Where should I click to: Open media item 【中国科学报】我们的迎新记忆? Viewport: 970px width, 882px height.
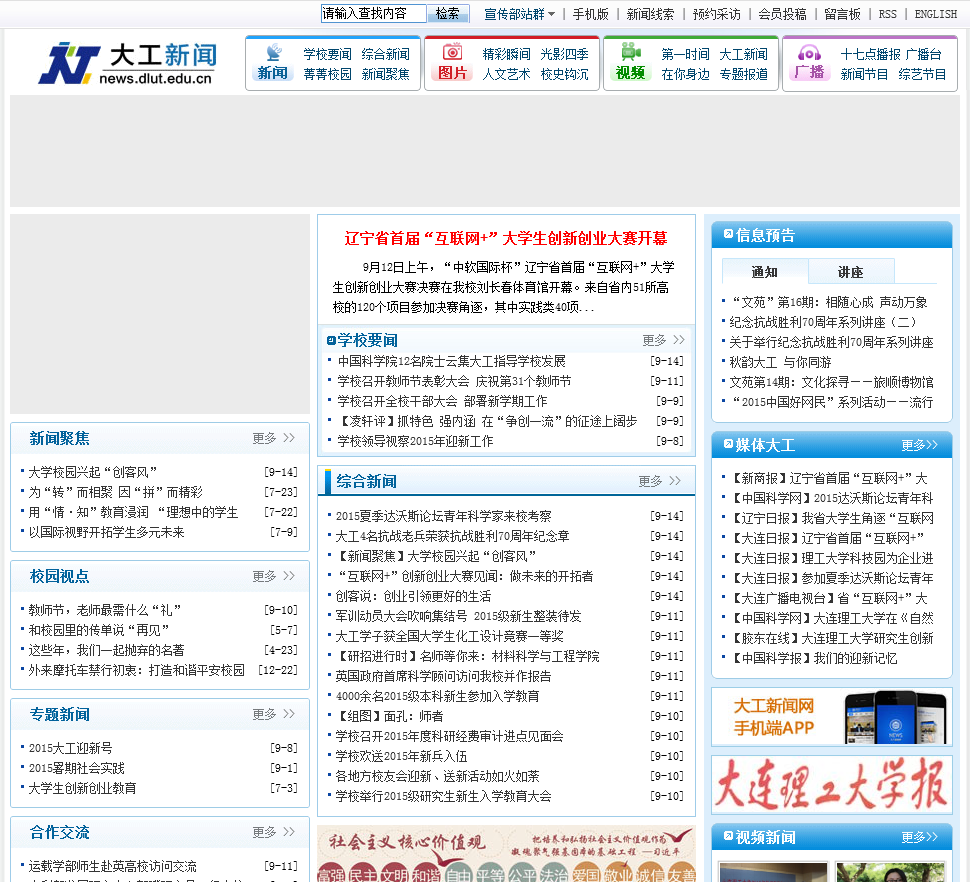click(x=813, y=659)
